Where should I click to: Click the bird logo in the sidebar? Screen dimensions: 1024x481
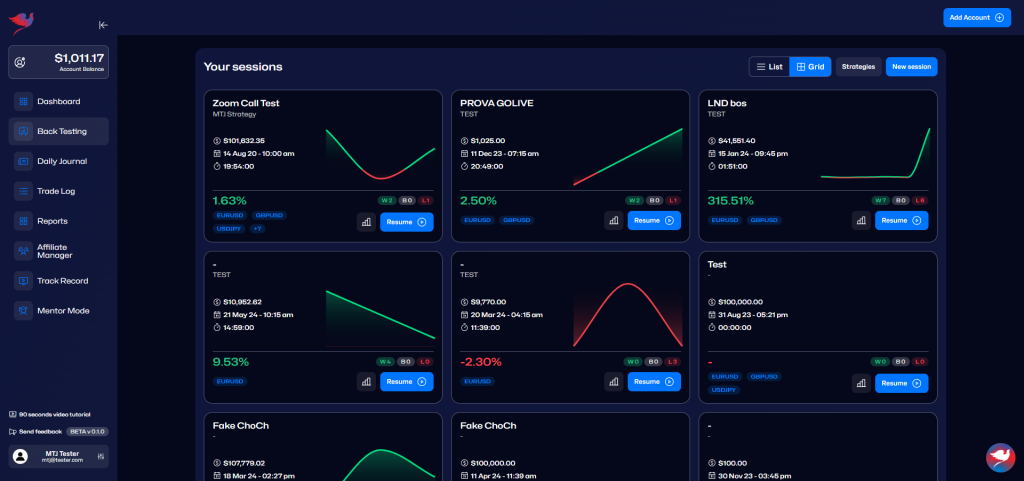21,20
